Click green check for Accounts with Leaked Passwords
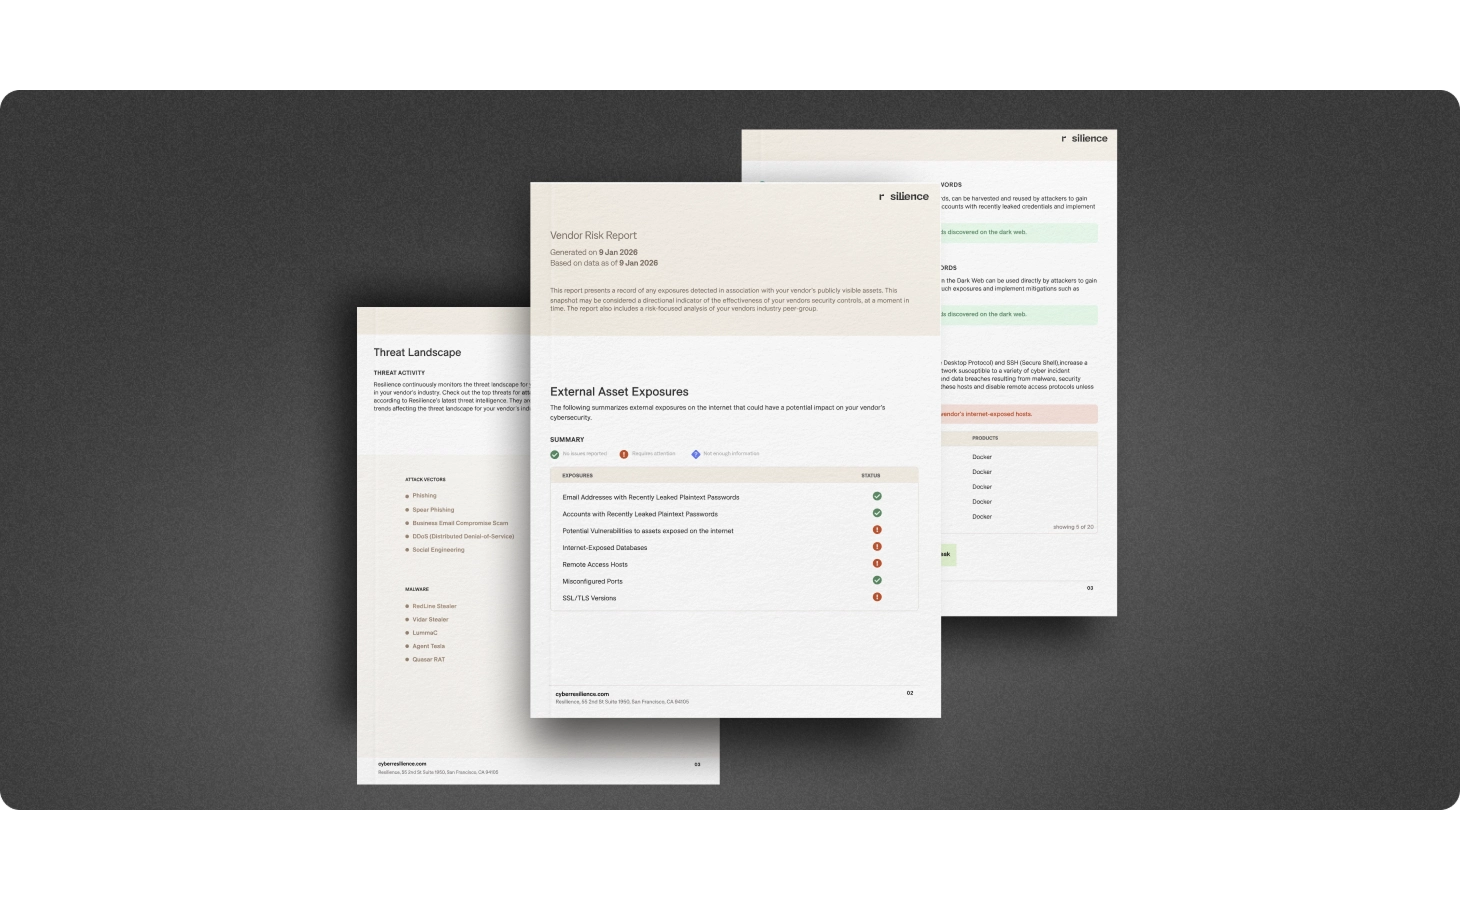 [x=877, y=513]
